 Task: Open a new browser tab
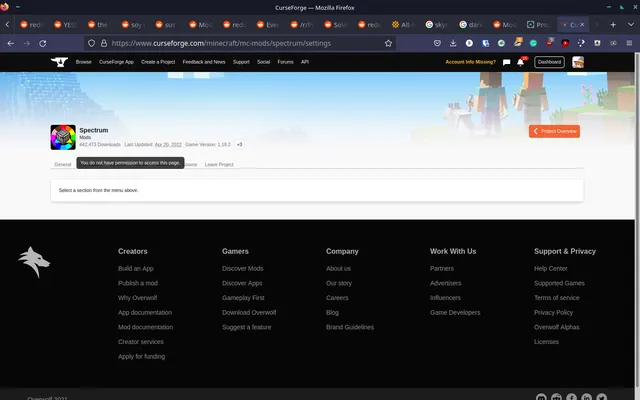613,25
